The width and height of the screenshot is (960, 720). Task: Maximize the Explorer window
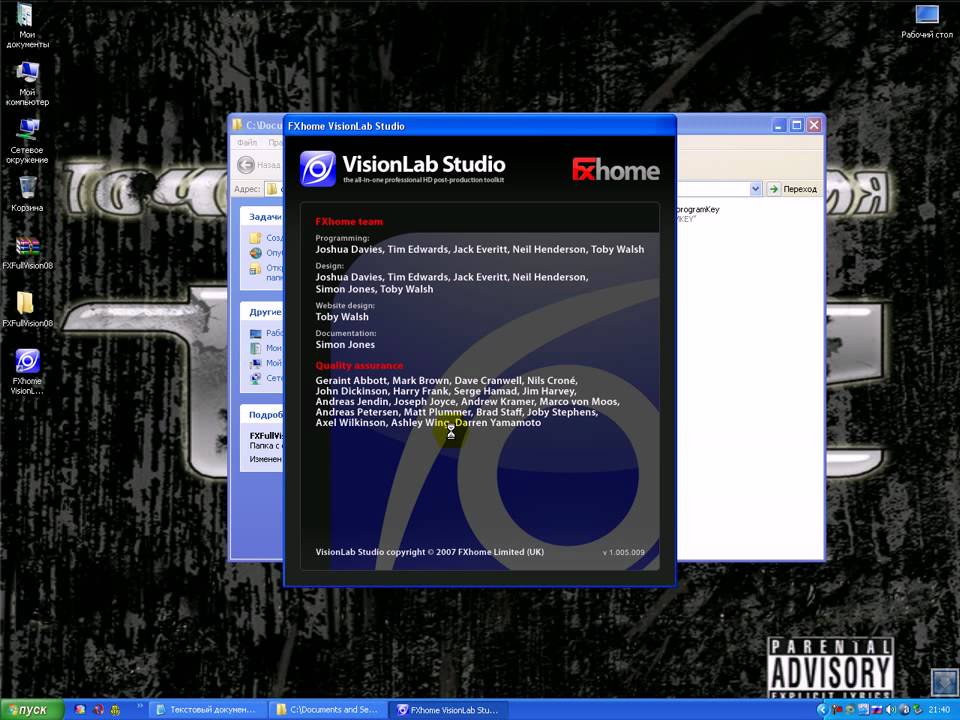796,125
